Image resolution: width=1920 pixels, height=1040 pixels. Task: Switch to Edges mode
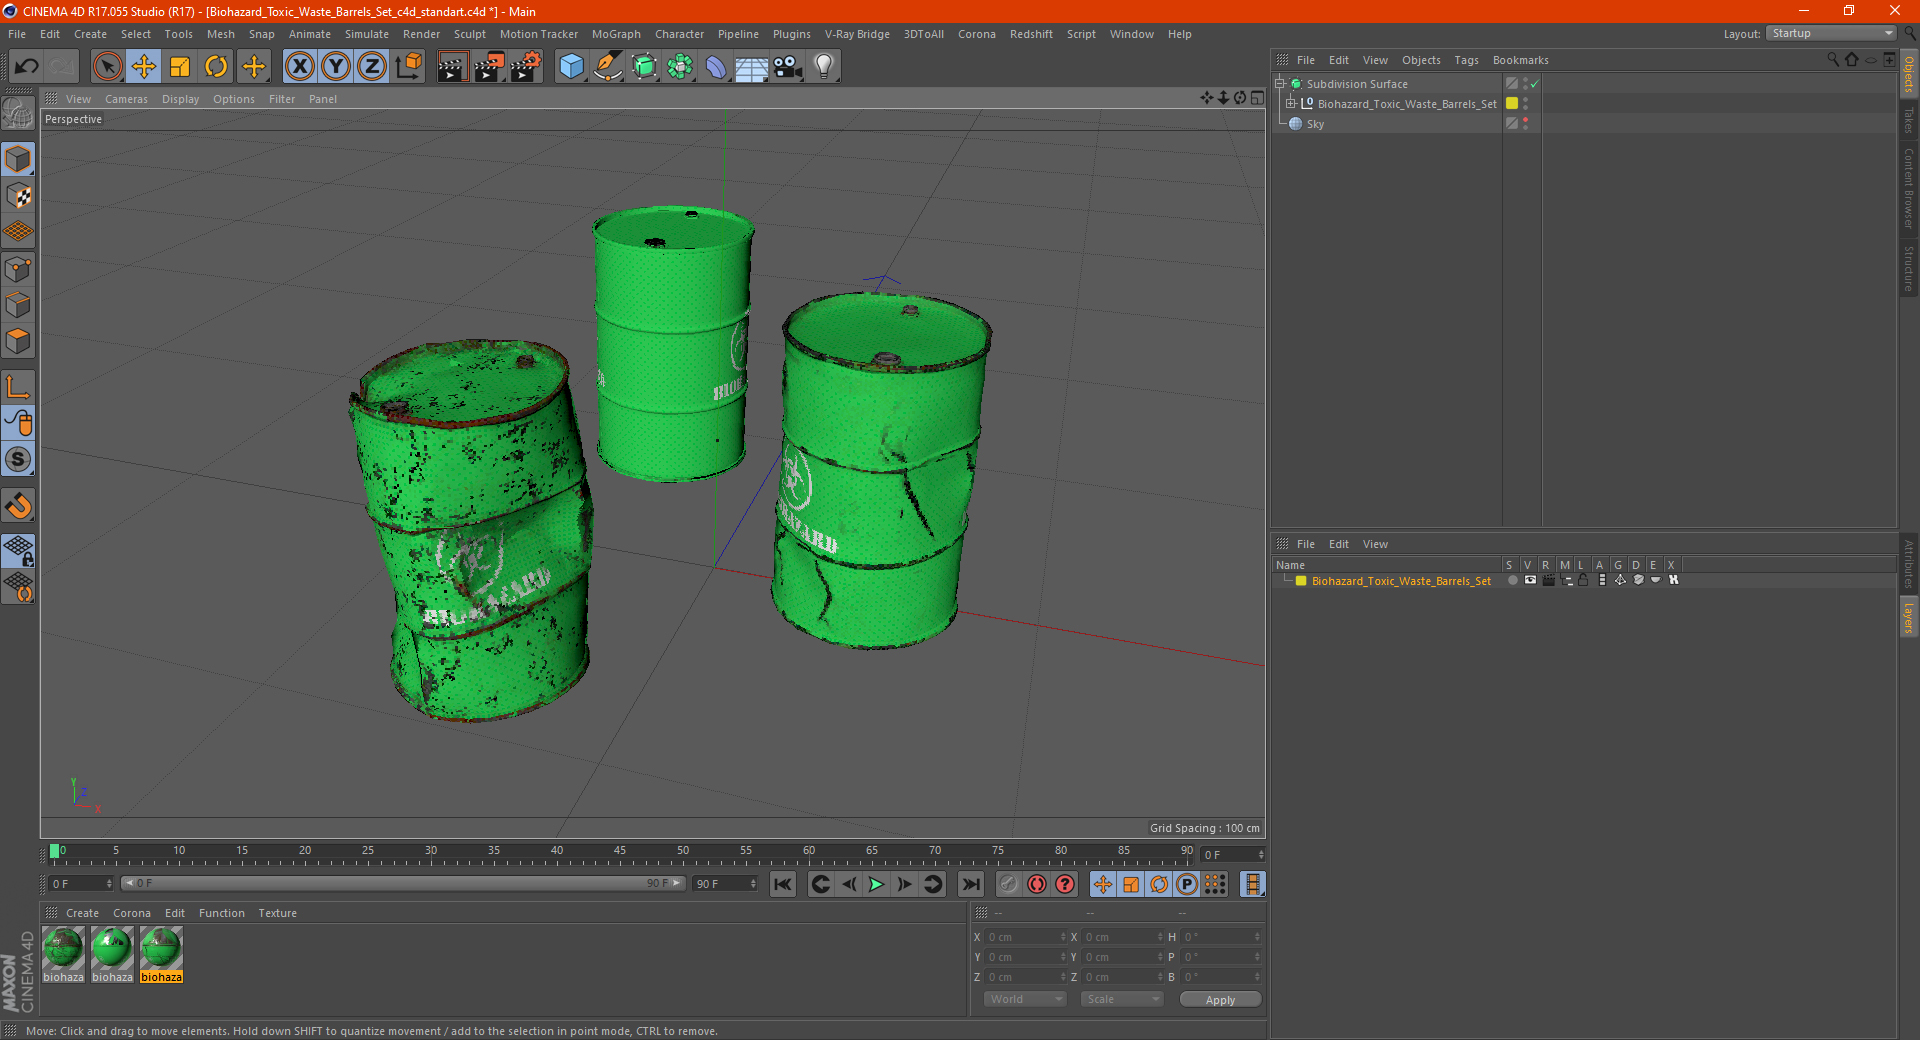[18, 305]
